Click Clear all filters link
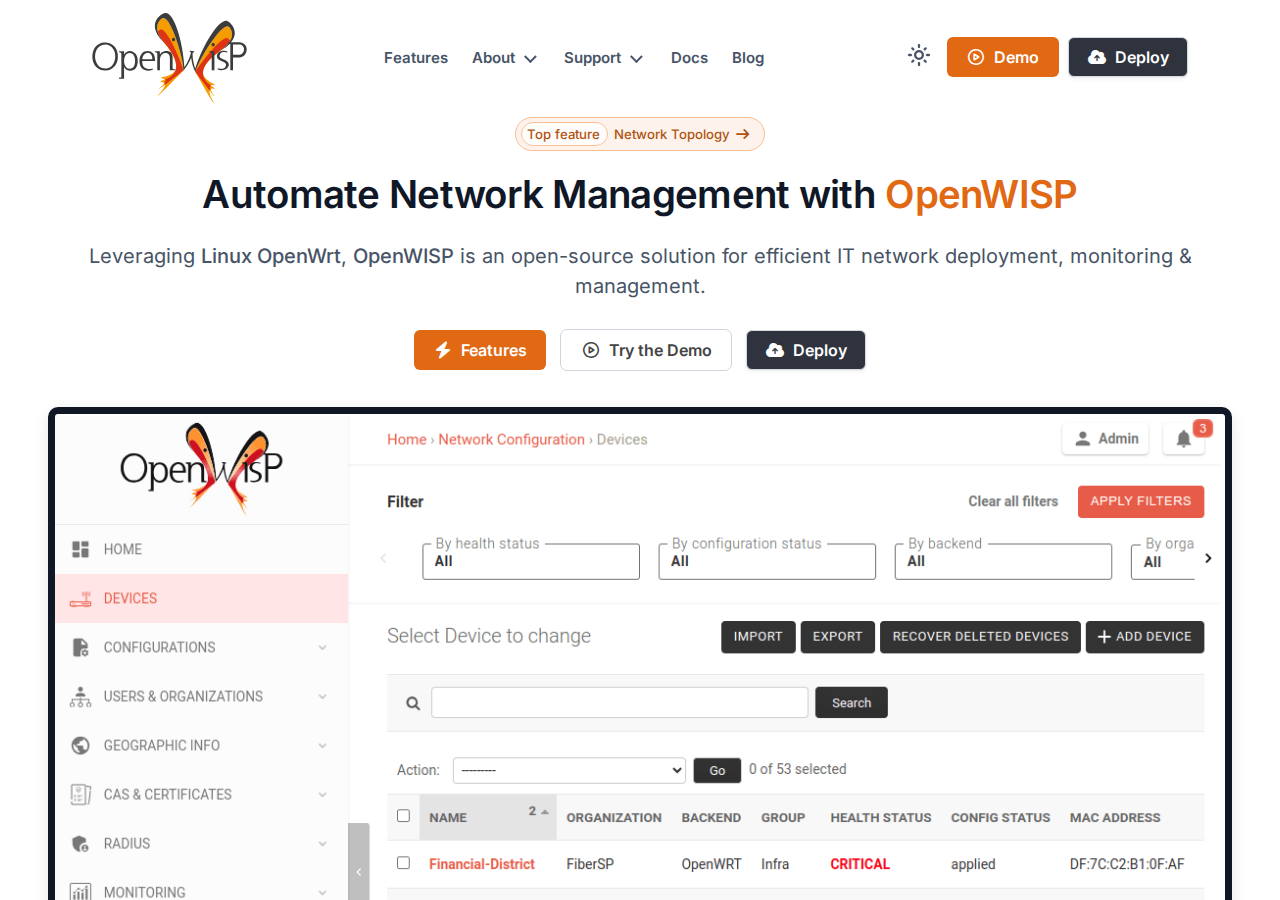Screen dimensions: 1280x900 pyautogui.click(x=1013, y=501)
